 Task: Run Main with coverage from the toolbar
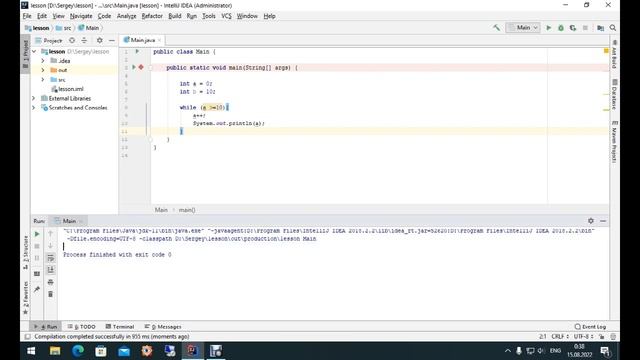click(573, 28)
